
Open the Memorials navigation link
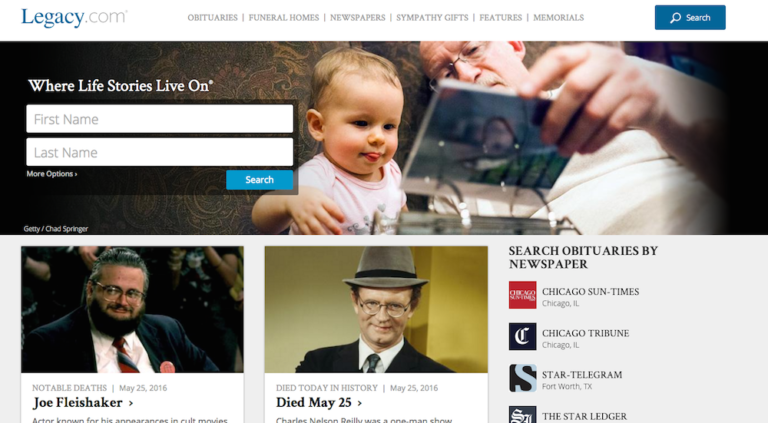558,18
